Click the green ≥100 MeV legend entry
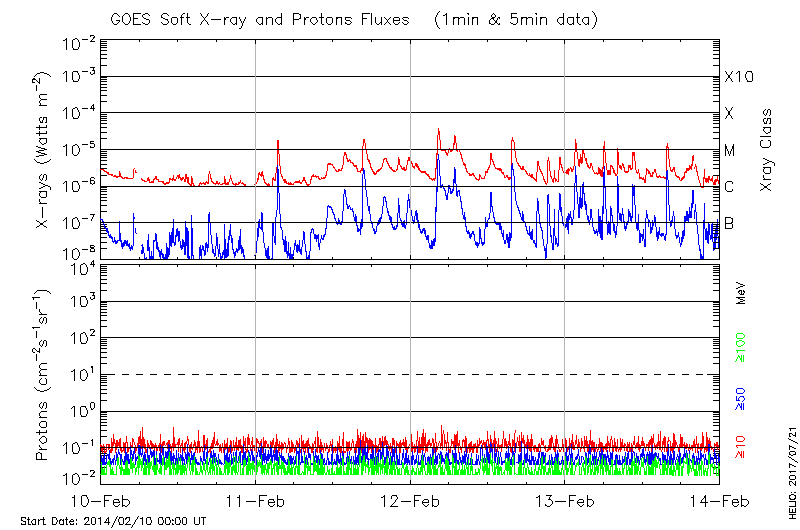 (742, 348)
